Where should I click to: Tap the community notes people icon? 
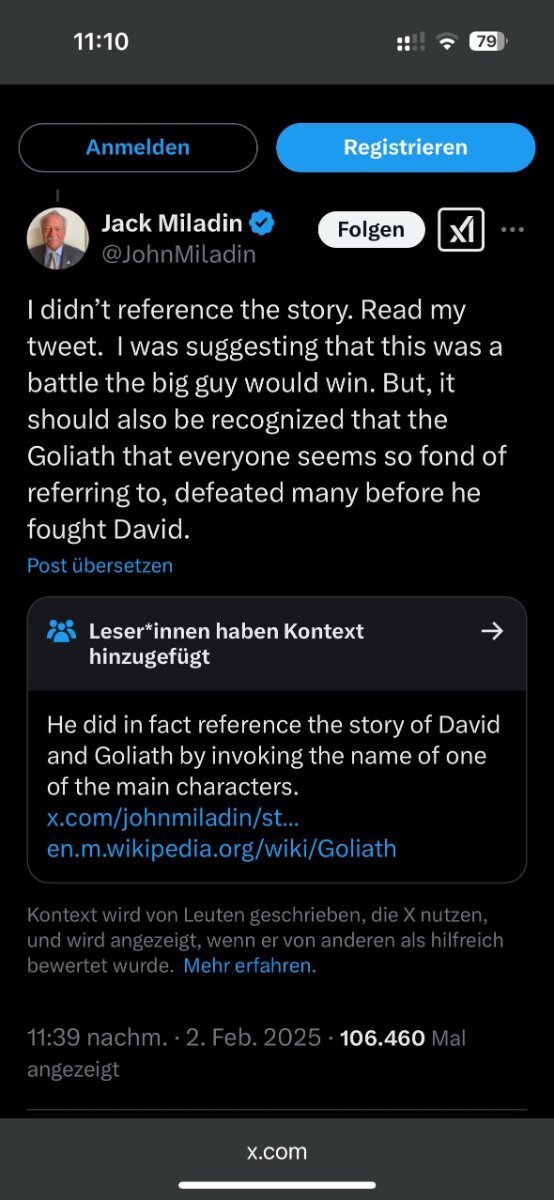click(x=61, y=631)
